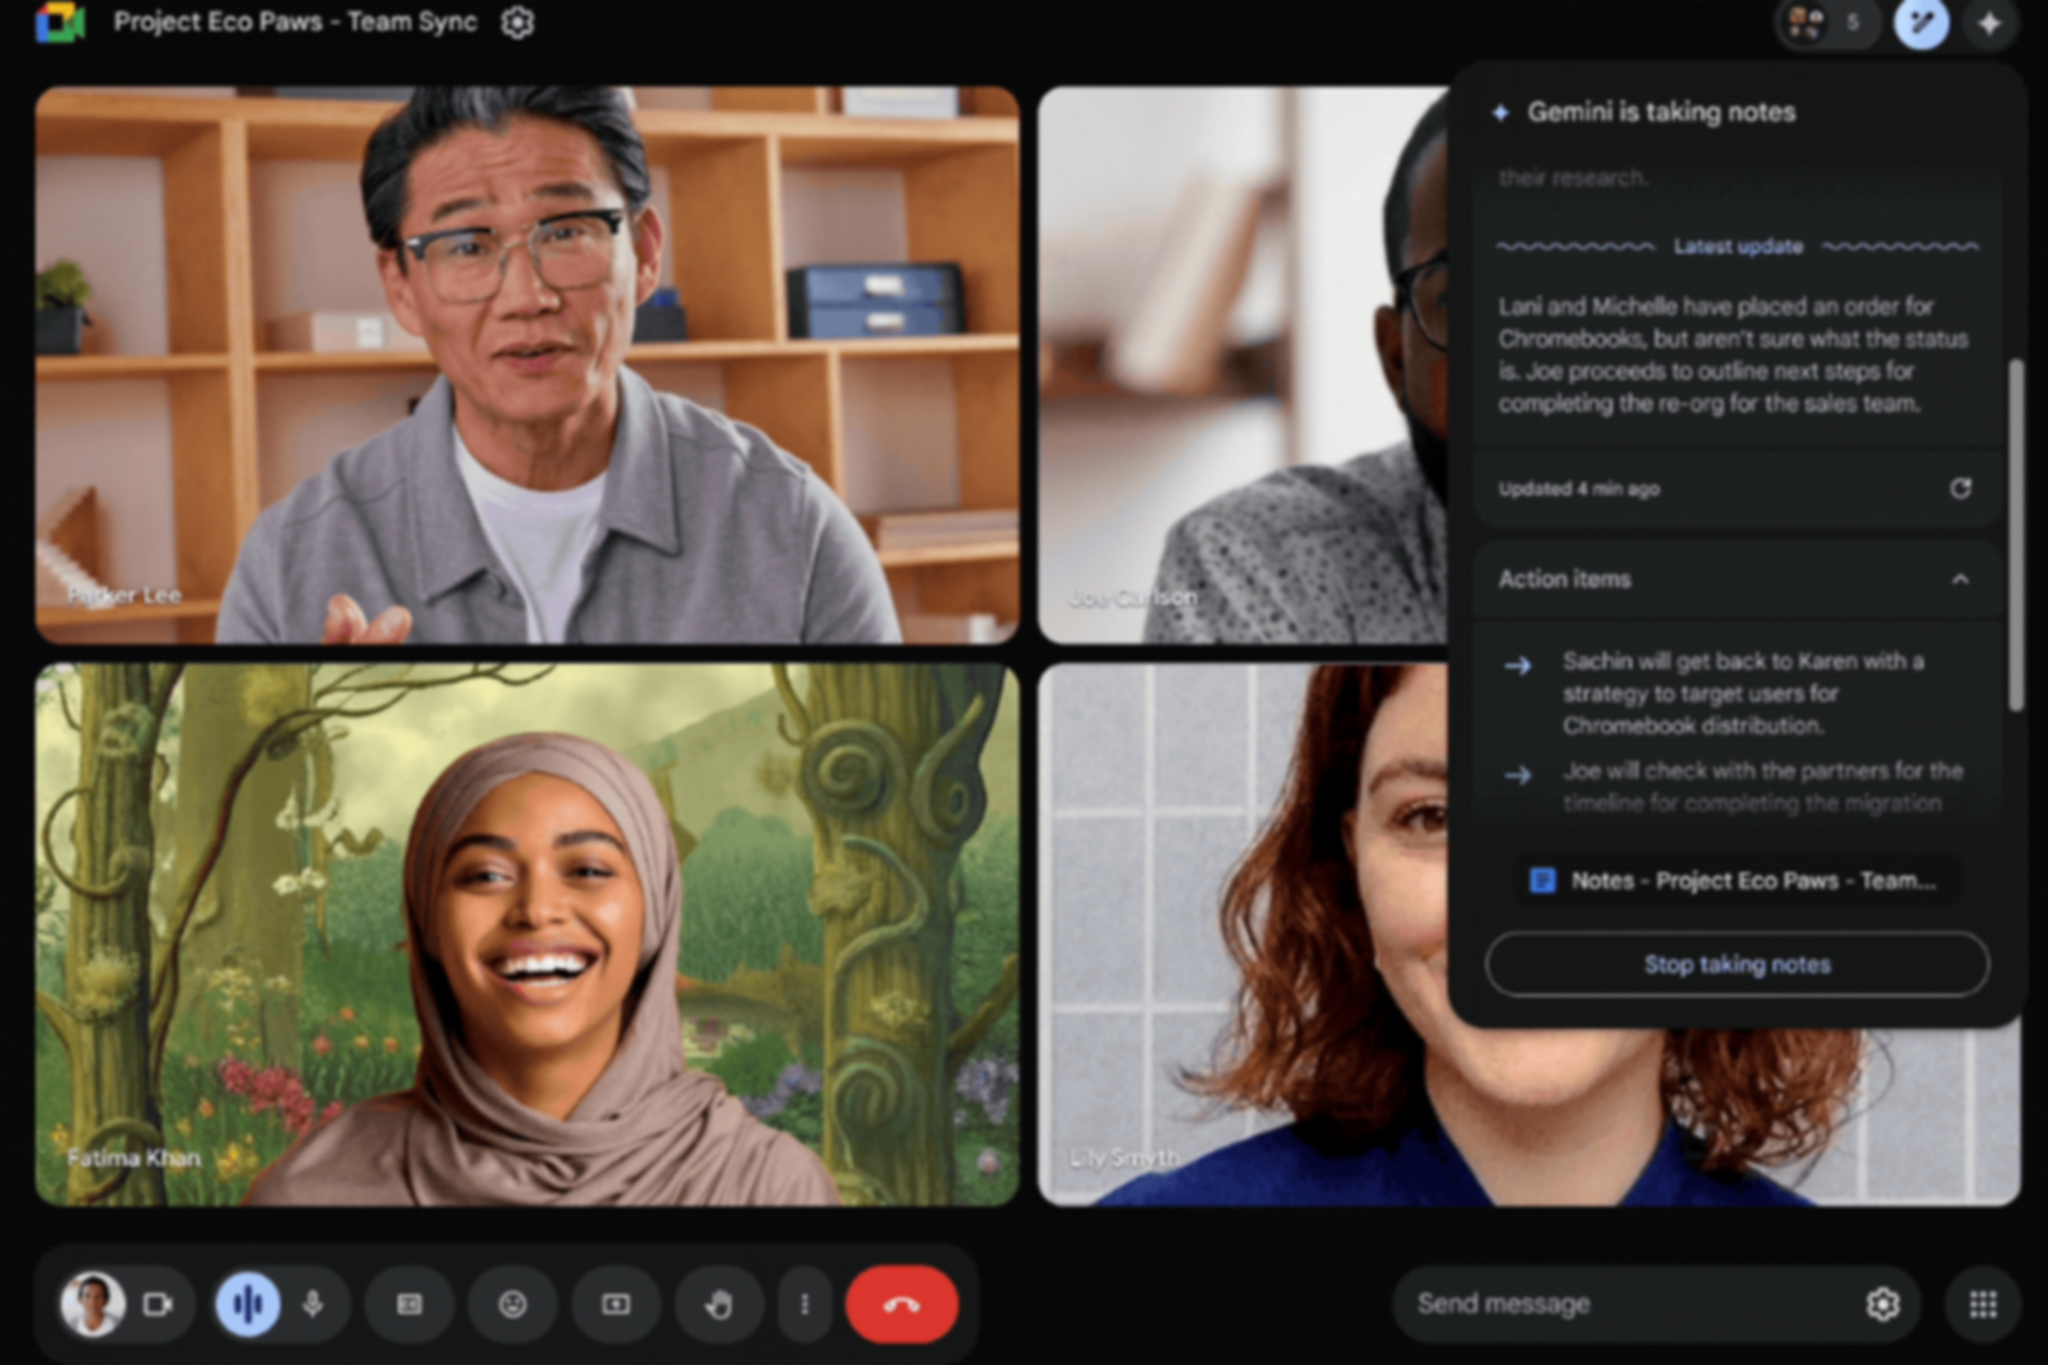Open the Notes - Project Eco Paws document

[1738, 880]
